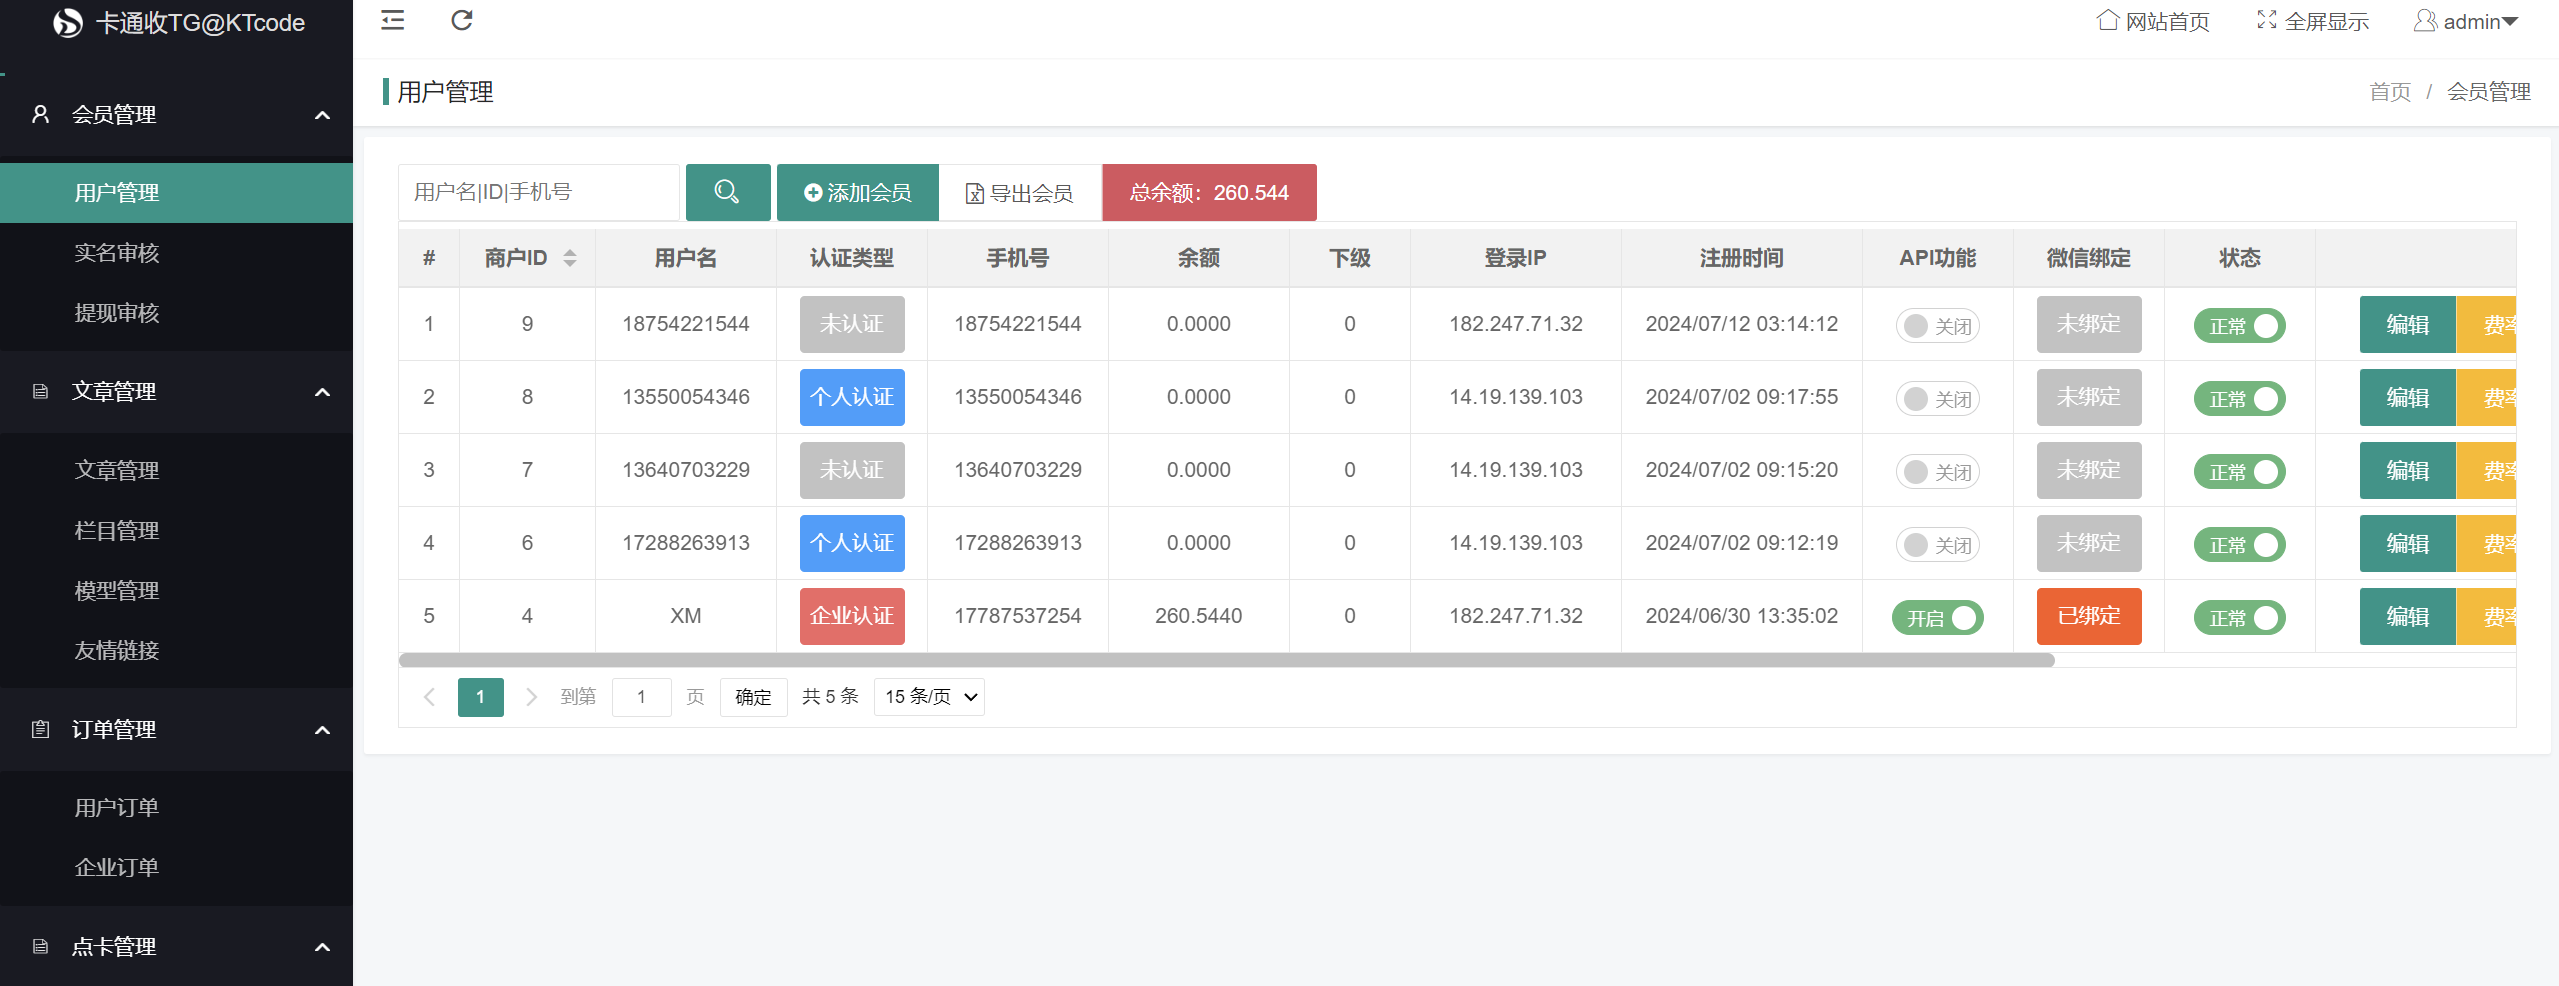Toggle 正常 status for user 13550054346

[x=2239, y=399]
